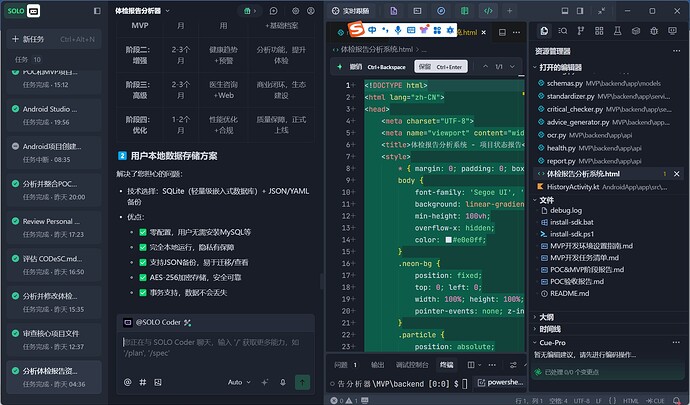
Task: Click 体检报告分析系统.html in the breadcrumb
Action: pos(377,49)
